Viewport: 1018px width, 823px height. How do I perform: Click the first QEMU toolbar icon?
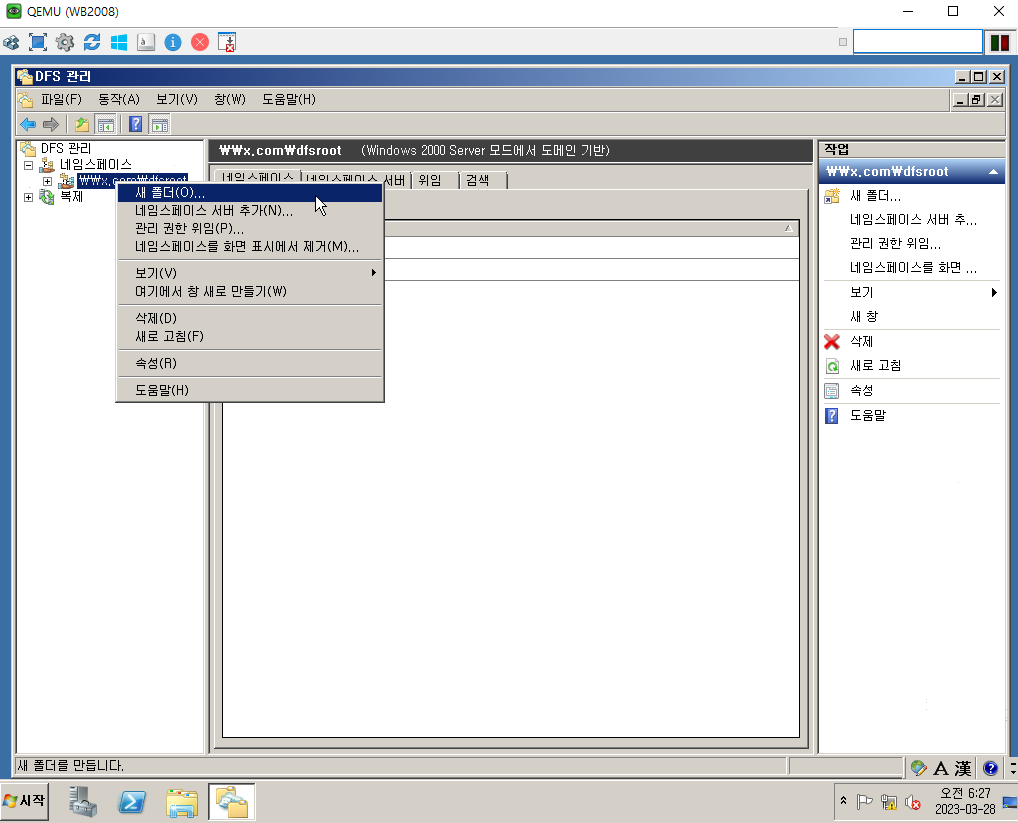click(11, 42)
